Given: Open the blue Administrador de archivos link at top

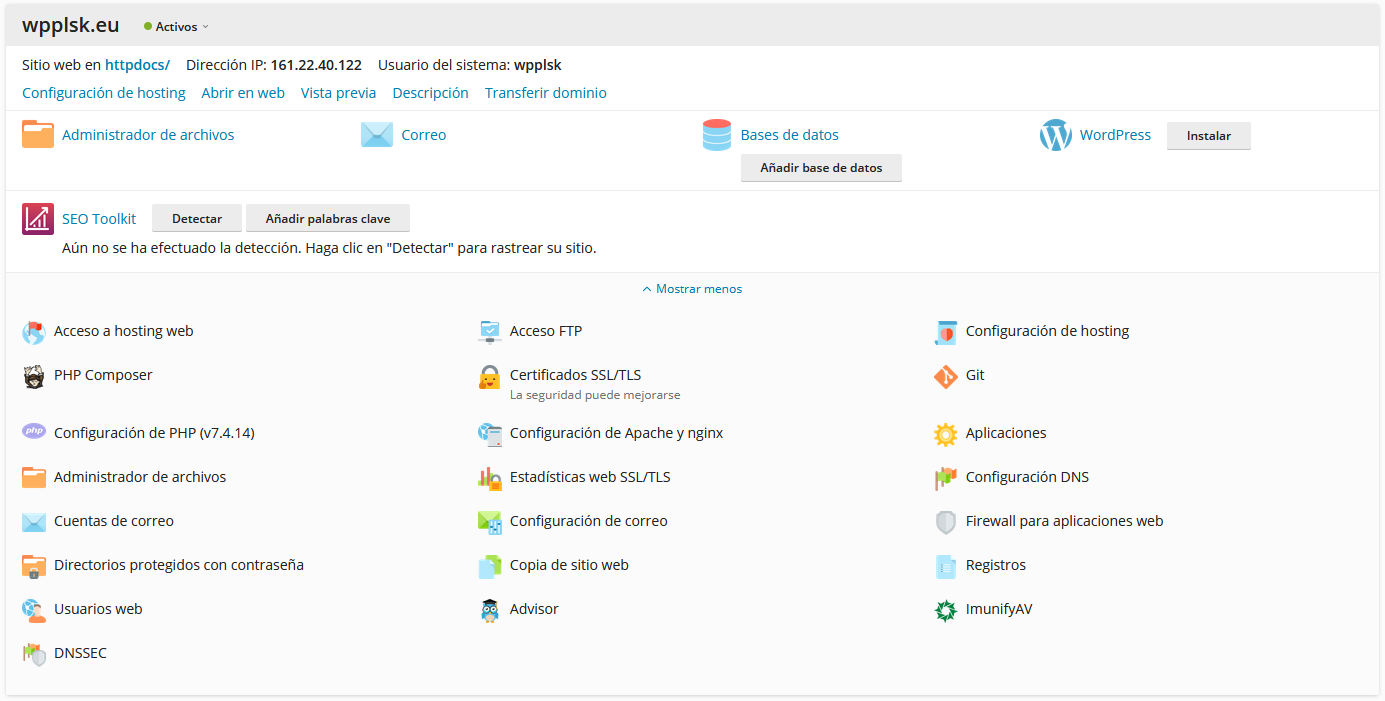Looking at the screenshot, I should tap(148, 135).
